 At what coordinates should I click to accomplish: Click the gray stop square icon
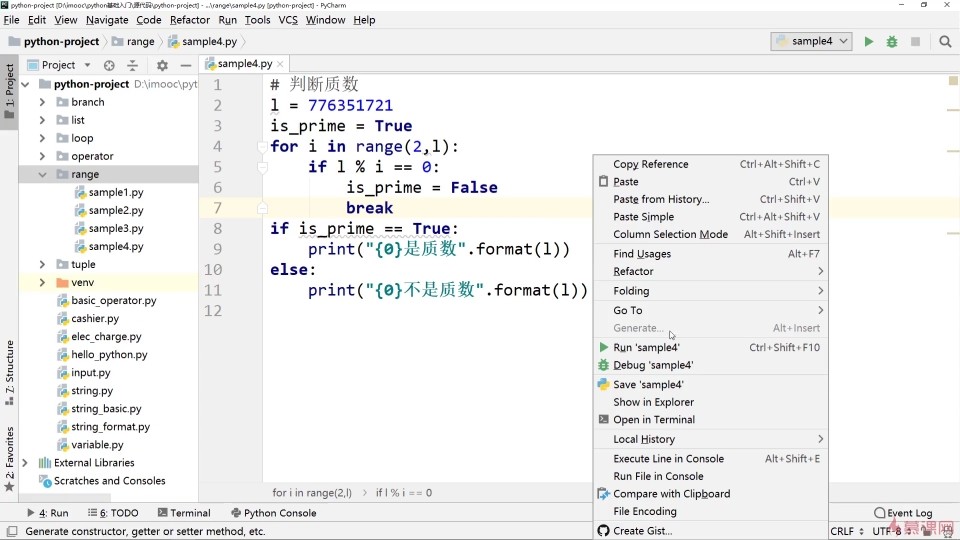pos(915,42)
